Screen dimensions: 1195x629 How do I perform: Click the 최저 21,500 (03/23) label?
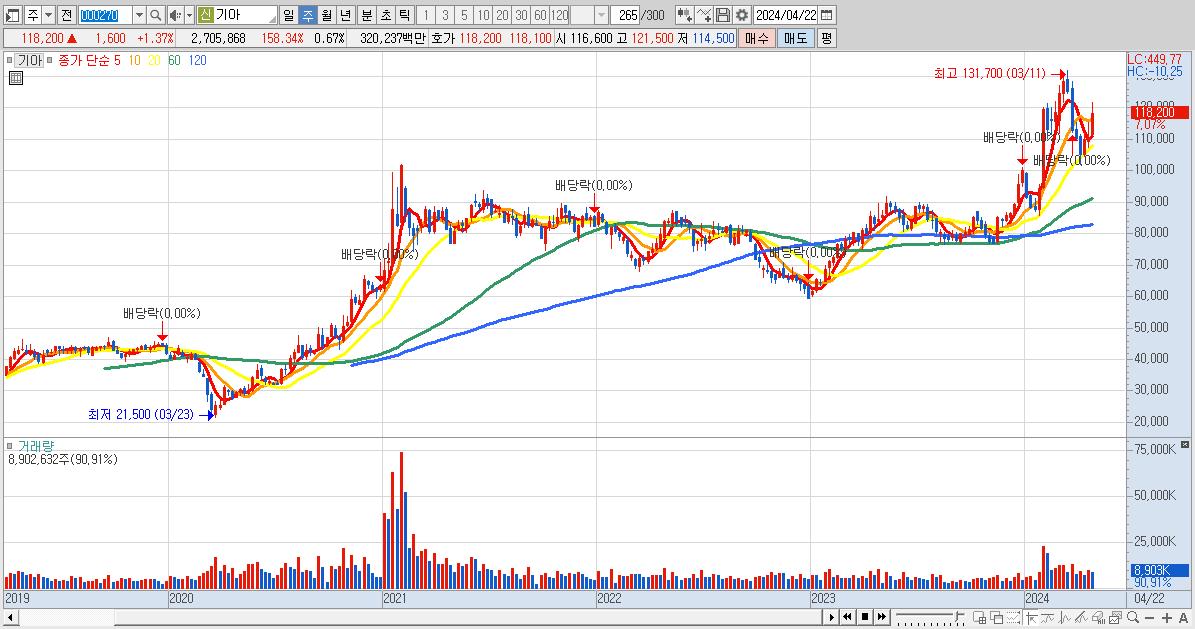pos(141,415)
